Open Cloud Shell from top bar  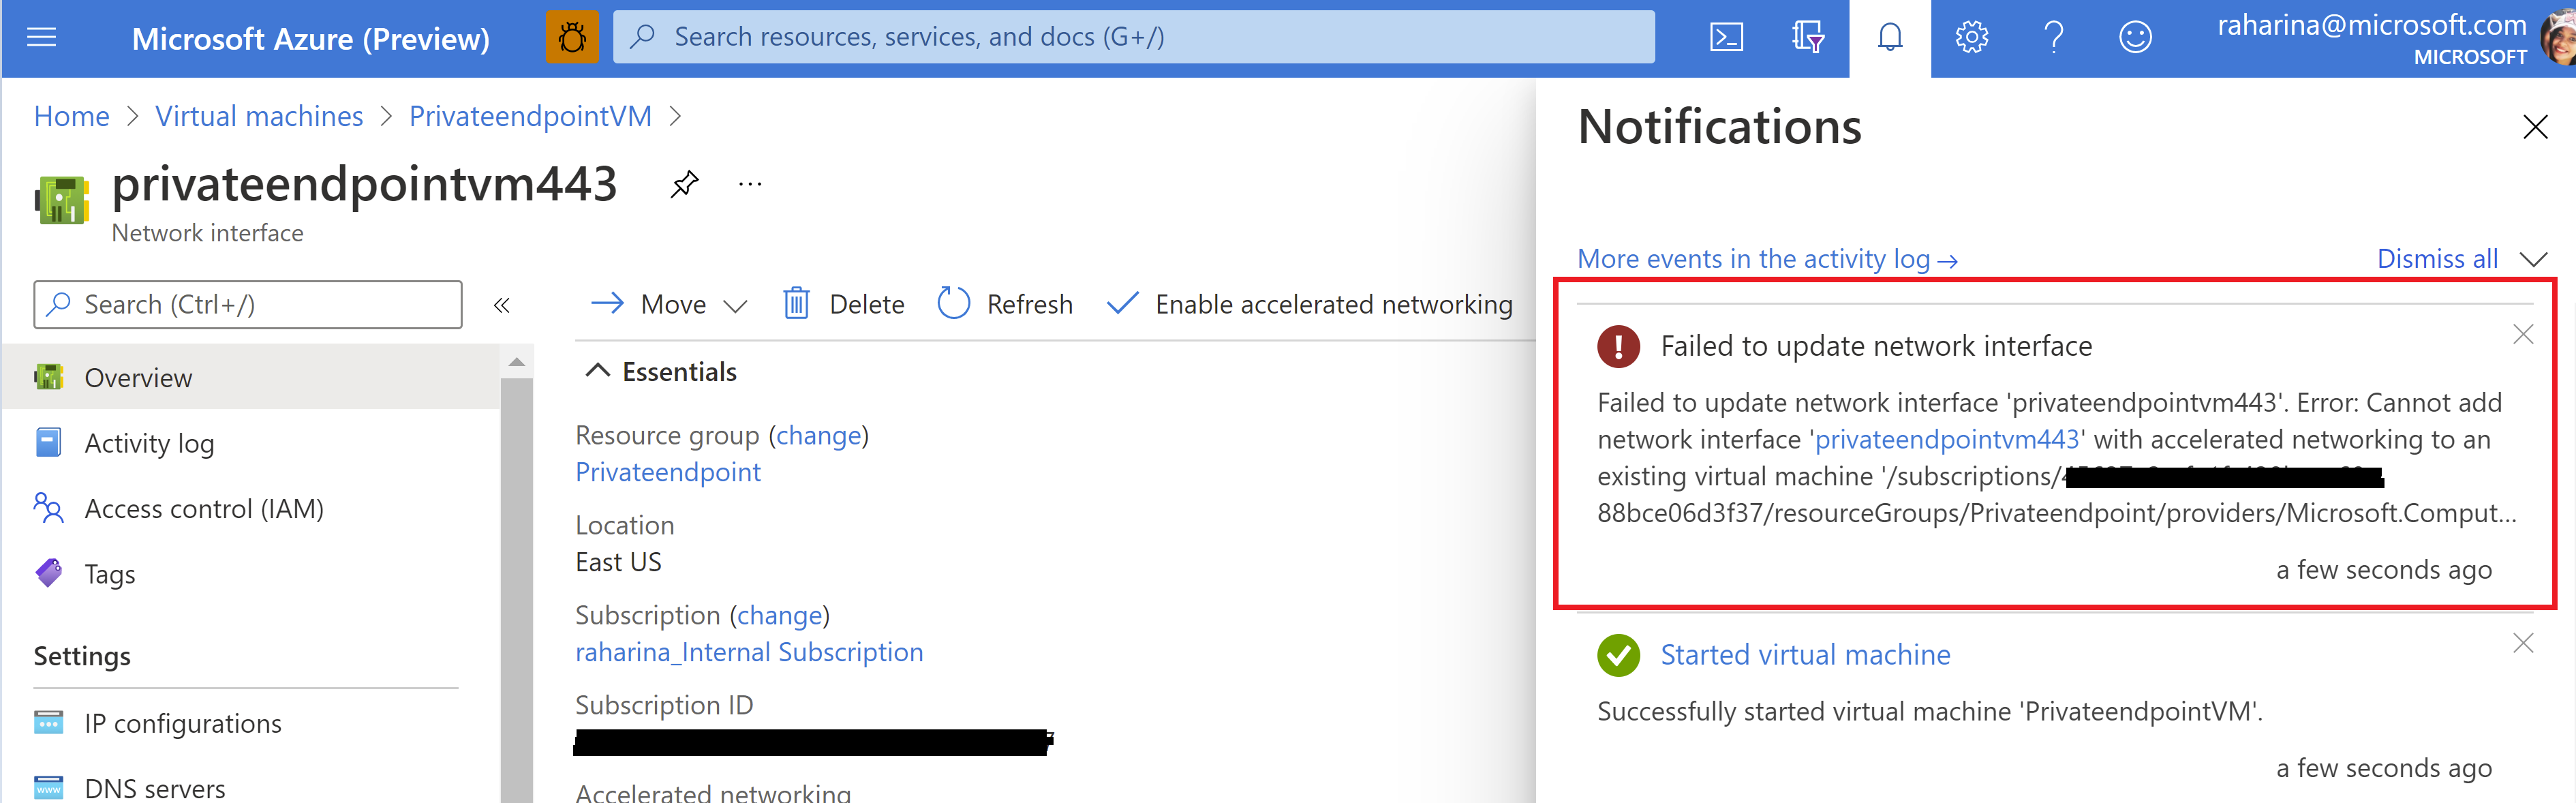pyautogui.click(x=1726, y=38)
